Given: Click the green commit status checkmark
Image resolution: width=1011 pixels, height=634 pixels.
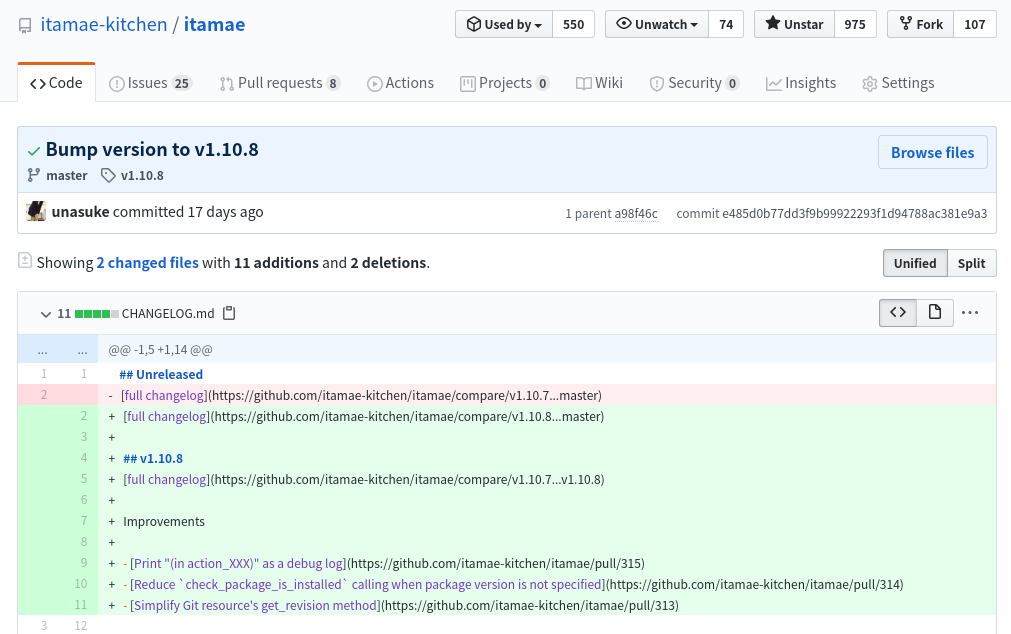Looking at the screenshot, I should pyautogui.click(x=34, y=151).
